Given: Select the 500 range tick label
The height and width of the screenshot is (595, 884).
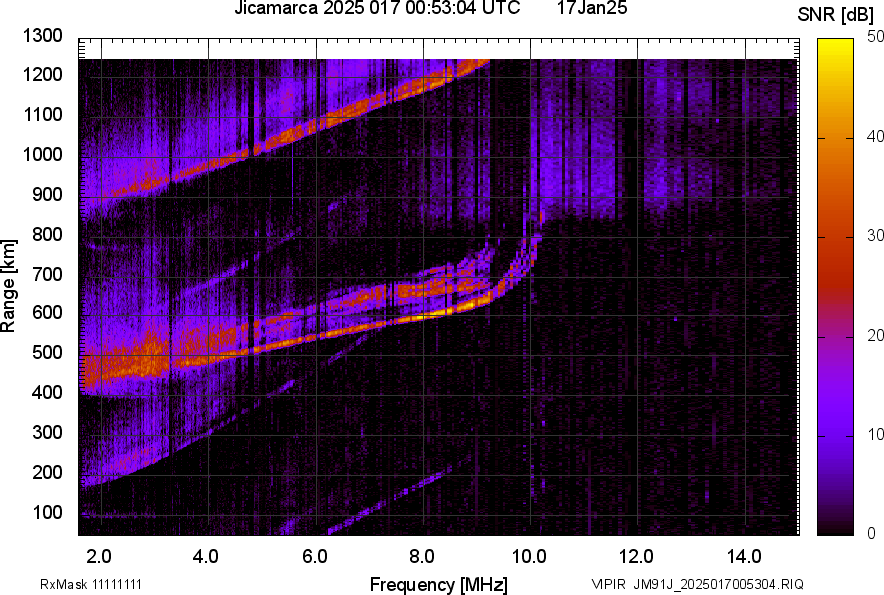Looking at the screenshot, I should [x=47, y=353].
